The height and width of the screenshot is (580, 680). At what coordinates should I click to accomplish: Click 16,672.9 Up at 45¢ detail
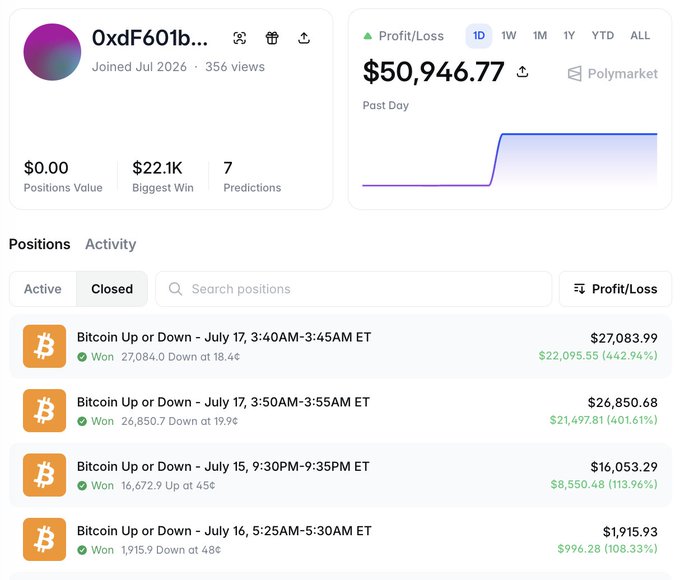168,485
